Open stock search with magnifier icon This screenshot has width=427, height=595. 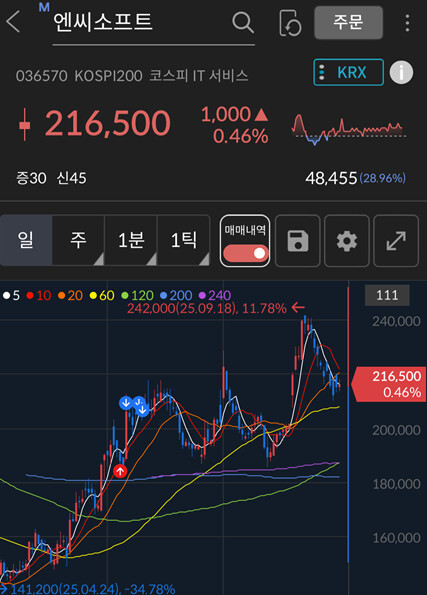coord(243,22)
